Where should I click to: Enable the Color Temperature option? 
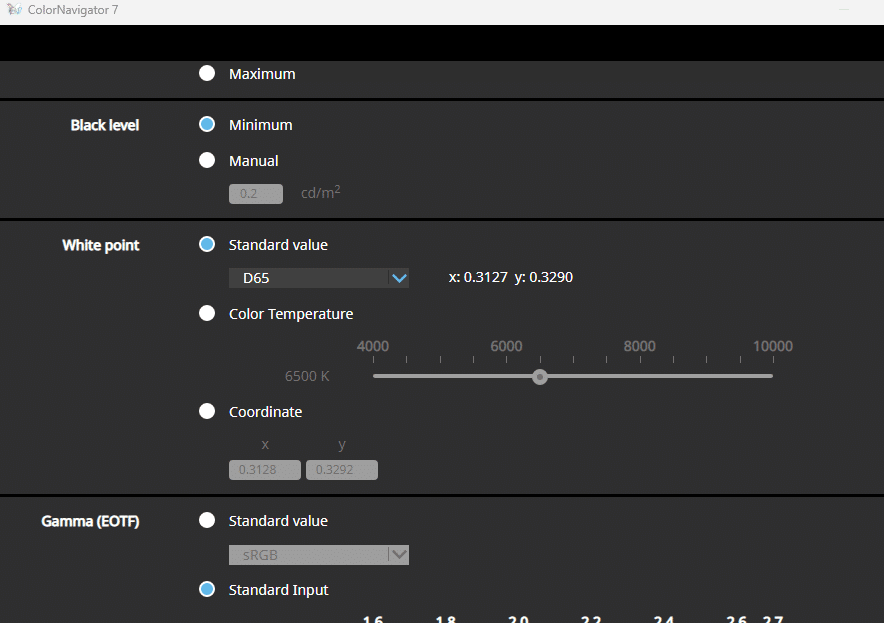pyautogui.click(x=207, y=313)
